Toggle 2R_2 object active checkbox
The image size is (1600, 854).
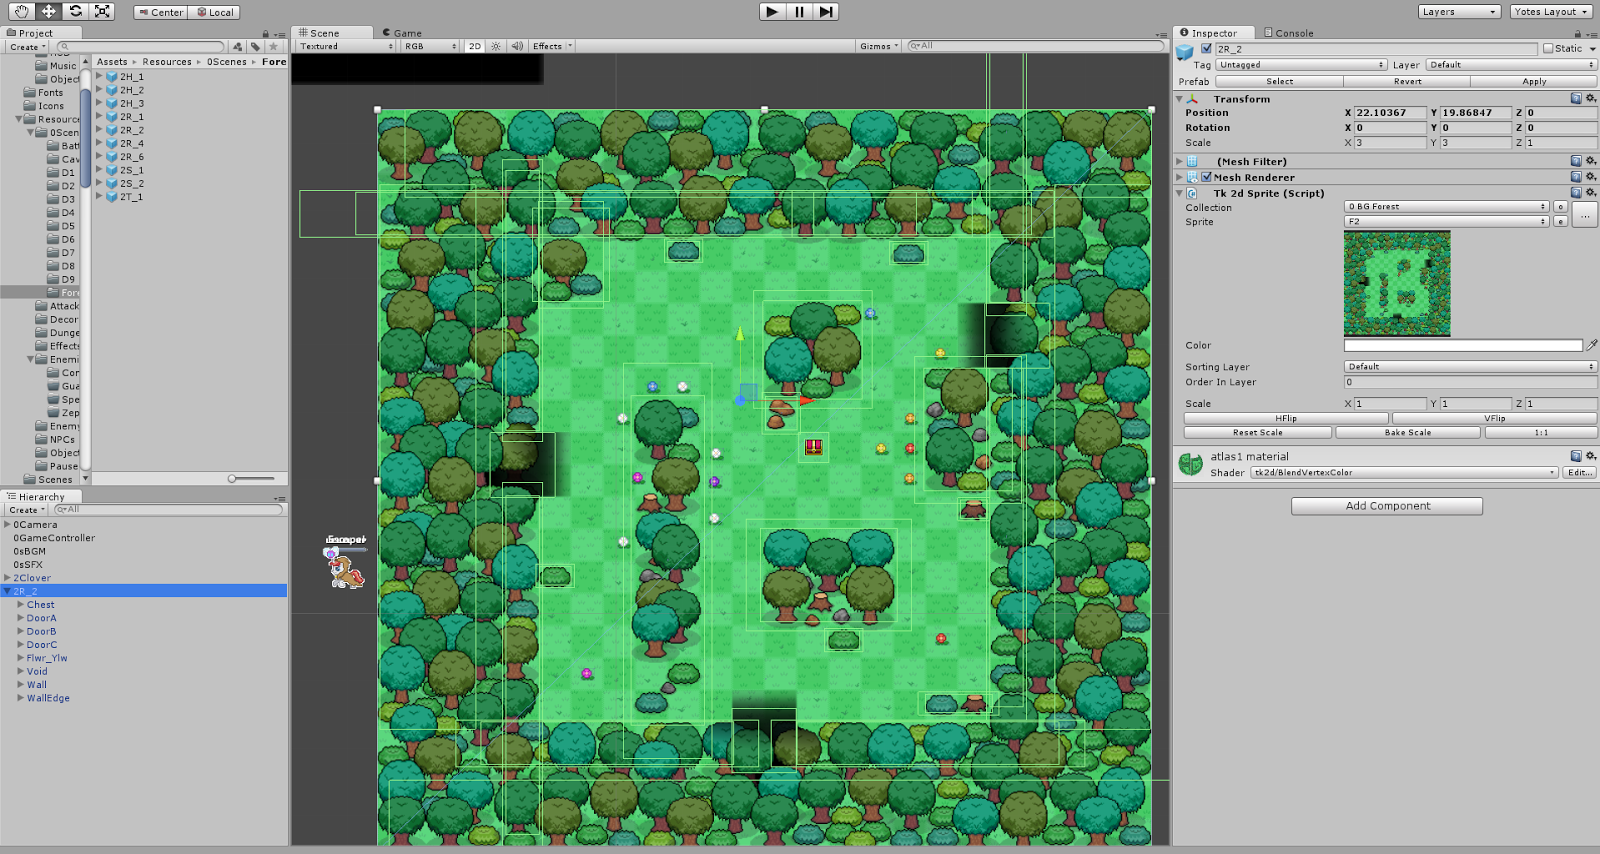[1207, 49]
